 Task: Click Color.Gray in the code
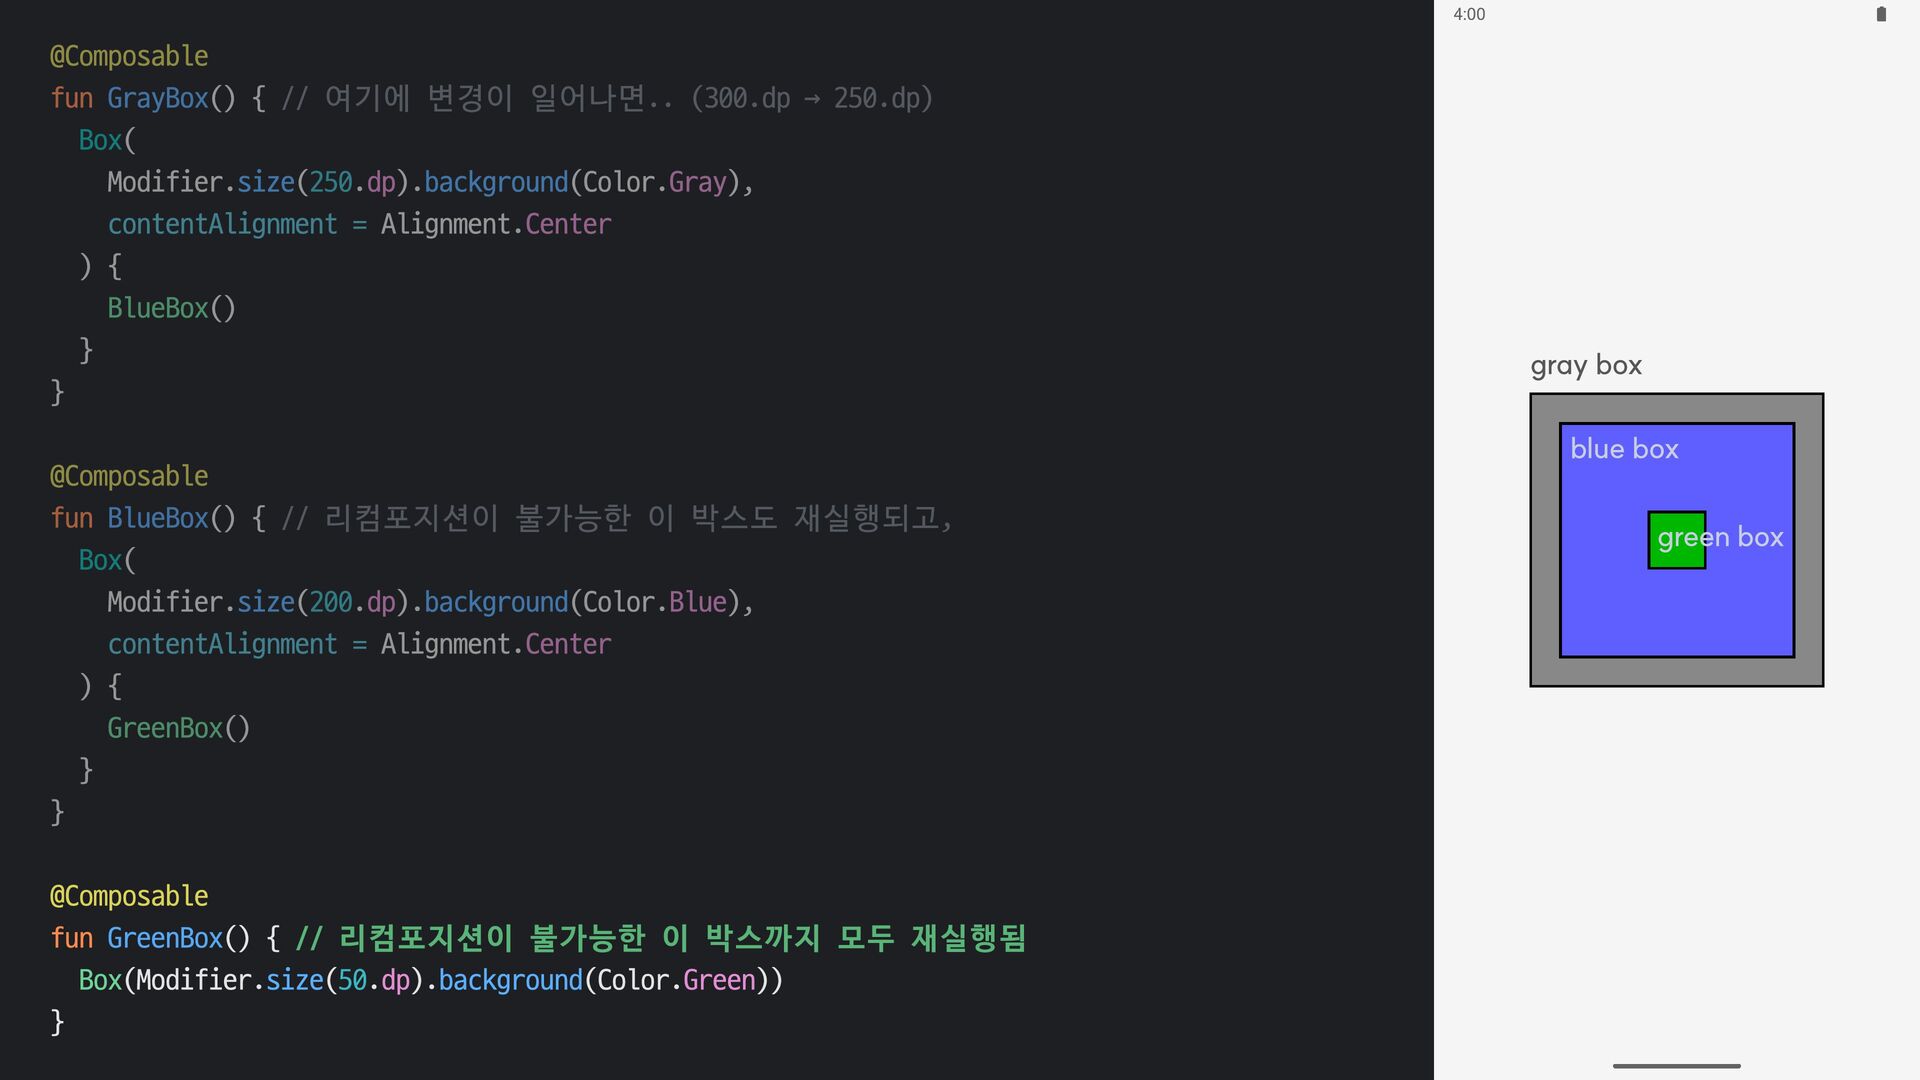[654, 182]
